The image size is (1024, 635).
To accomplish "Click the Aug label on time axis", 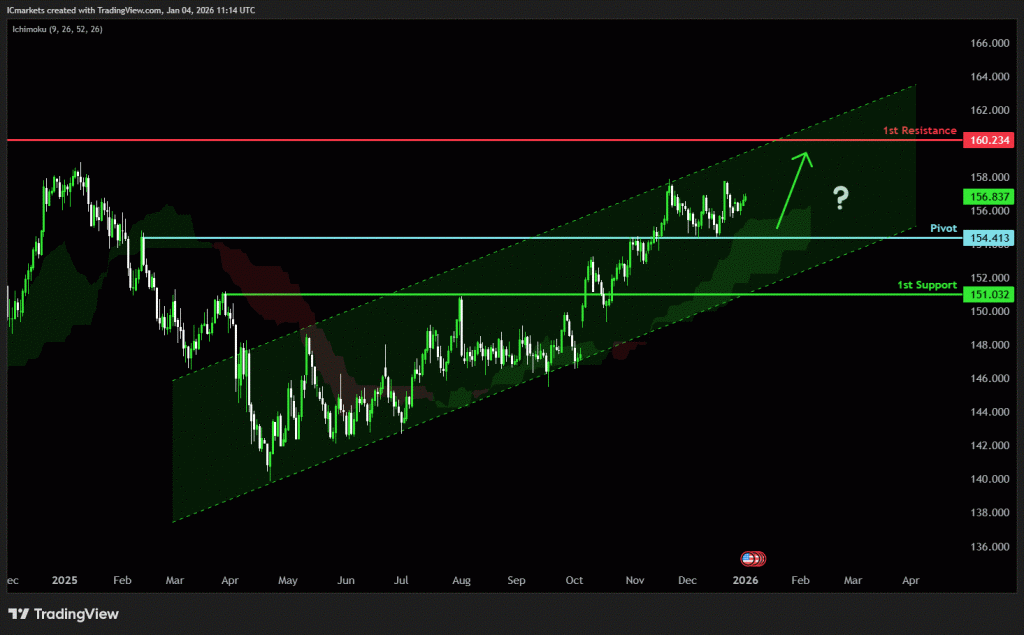I will click(x=461, y=579).
